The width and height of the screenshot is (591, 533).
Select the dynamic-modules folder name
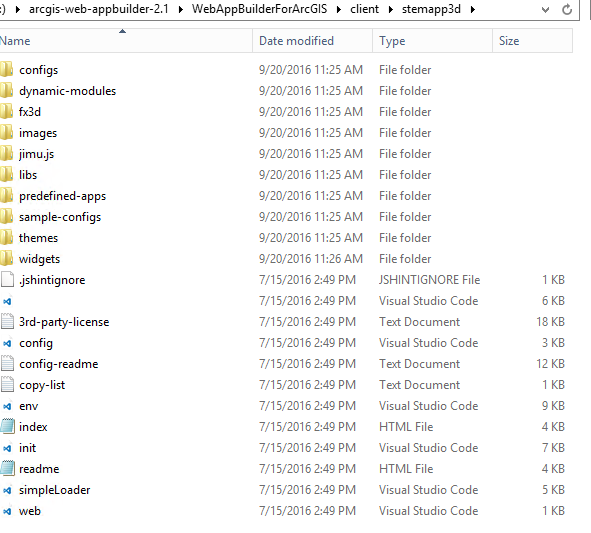(67, 91)
